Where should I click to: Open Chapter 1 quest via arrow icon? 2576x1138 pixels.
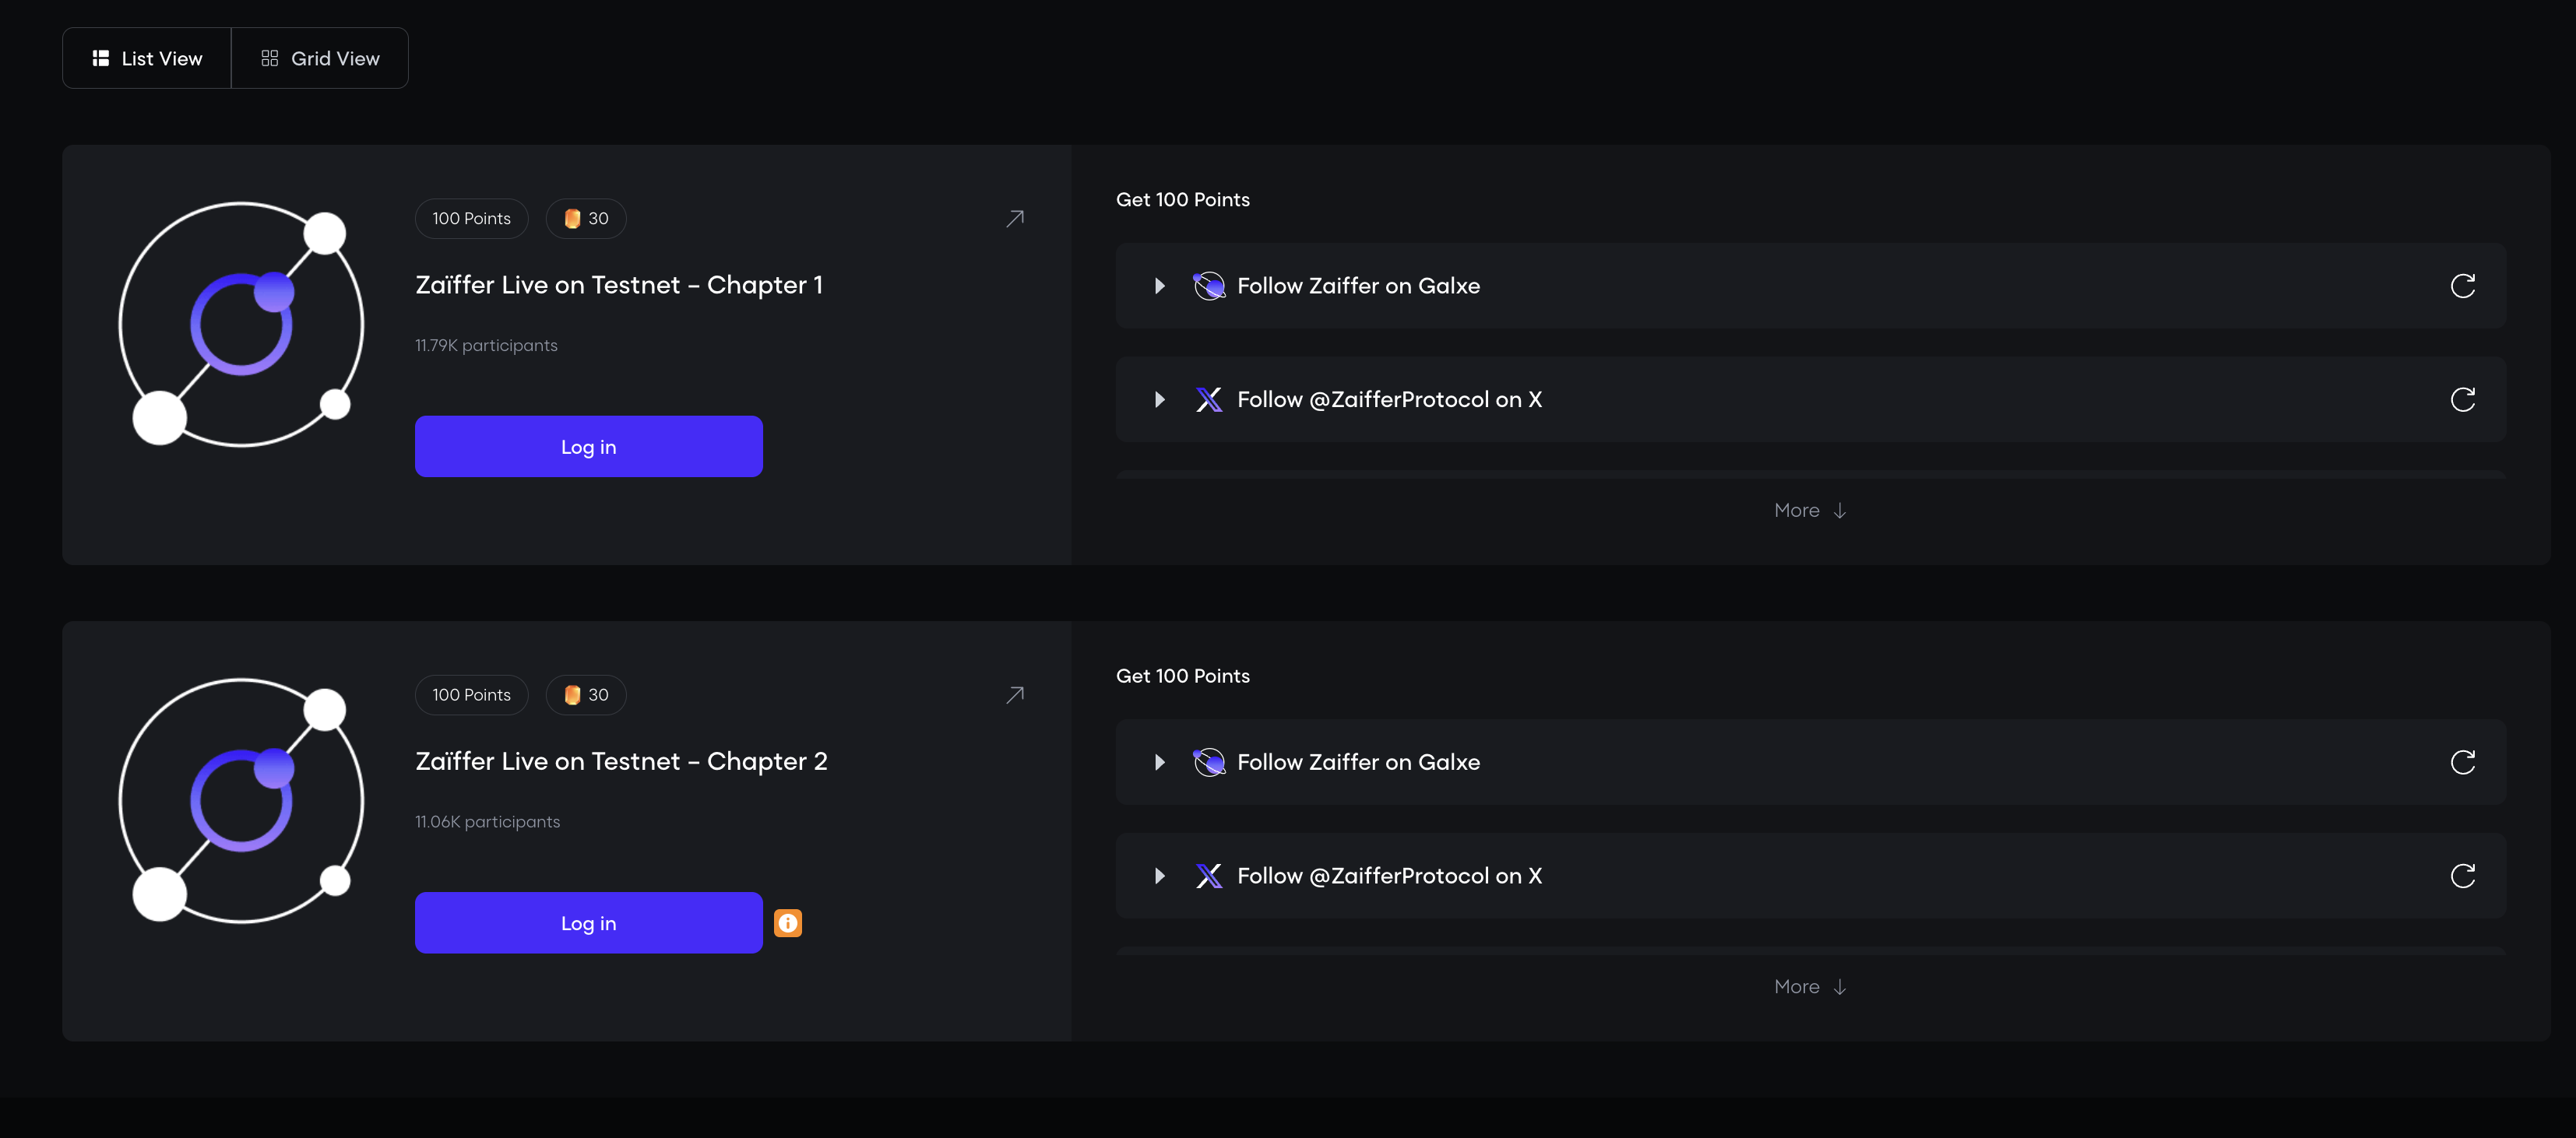[1014, 219]
